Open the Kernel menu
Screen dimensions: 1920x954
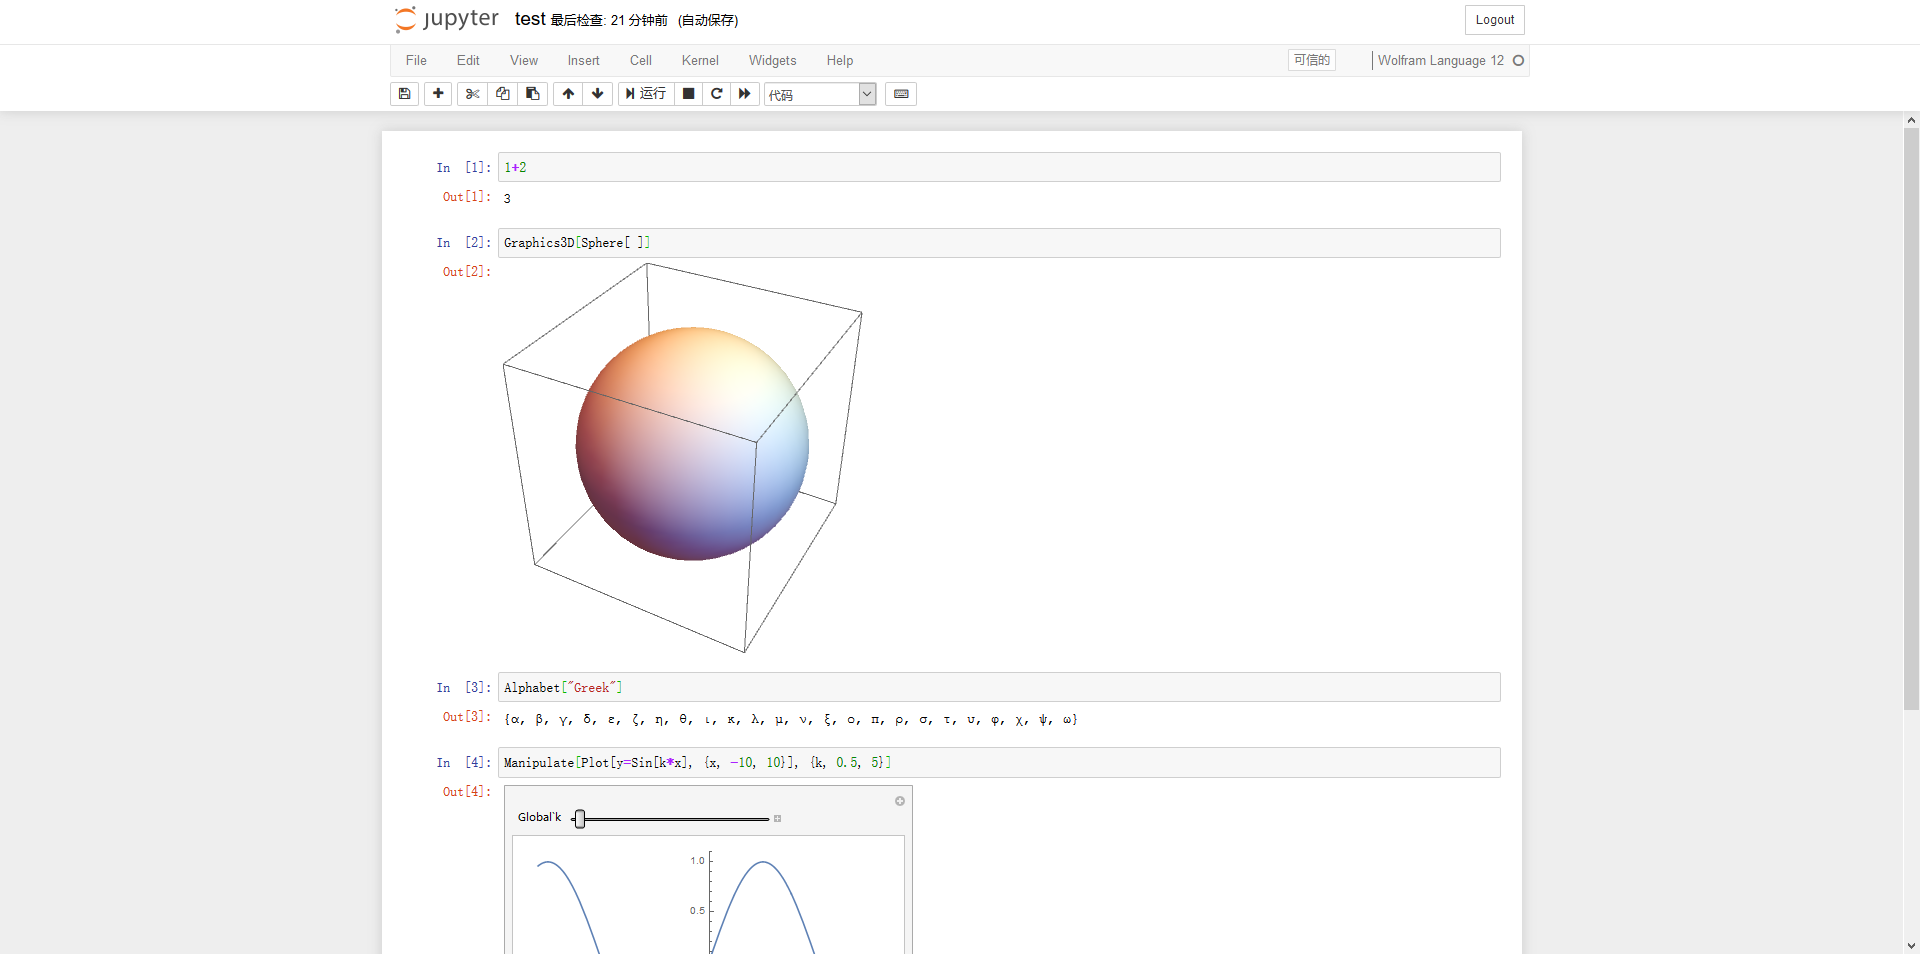click(700, 61)
